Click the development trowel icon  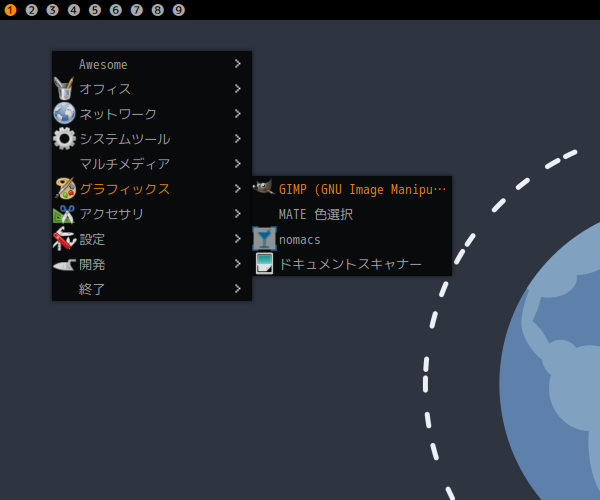64,265
